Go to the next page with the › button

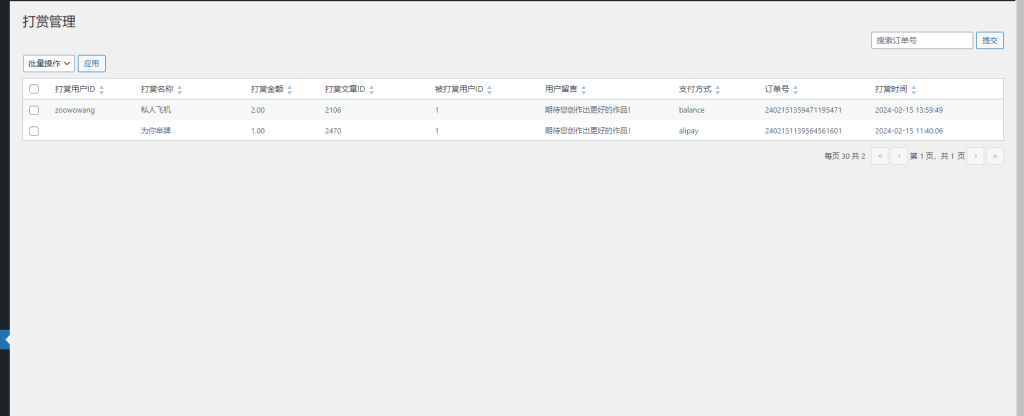tap(976, 156)
